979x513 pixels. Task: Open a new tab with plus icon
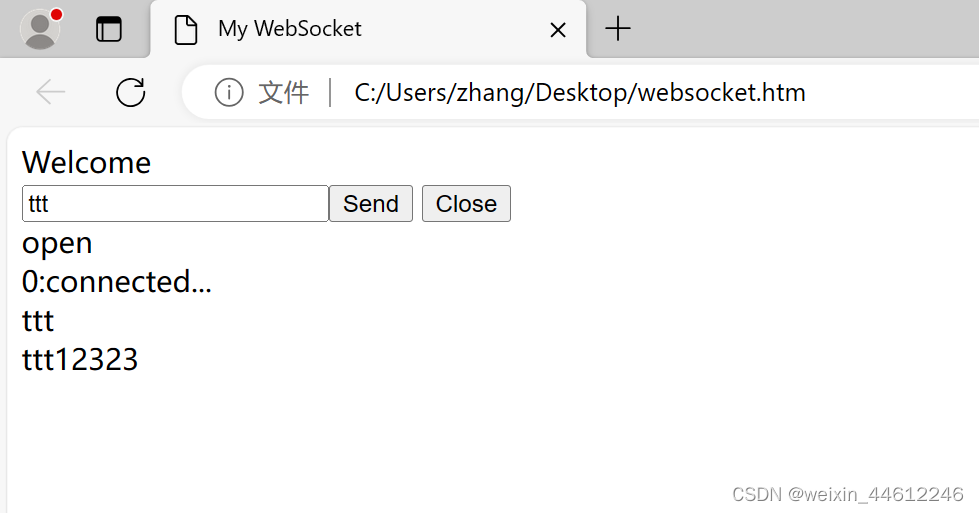click(x=618, y=29)
